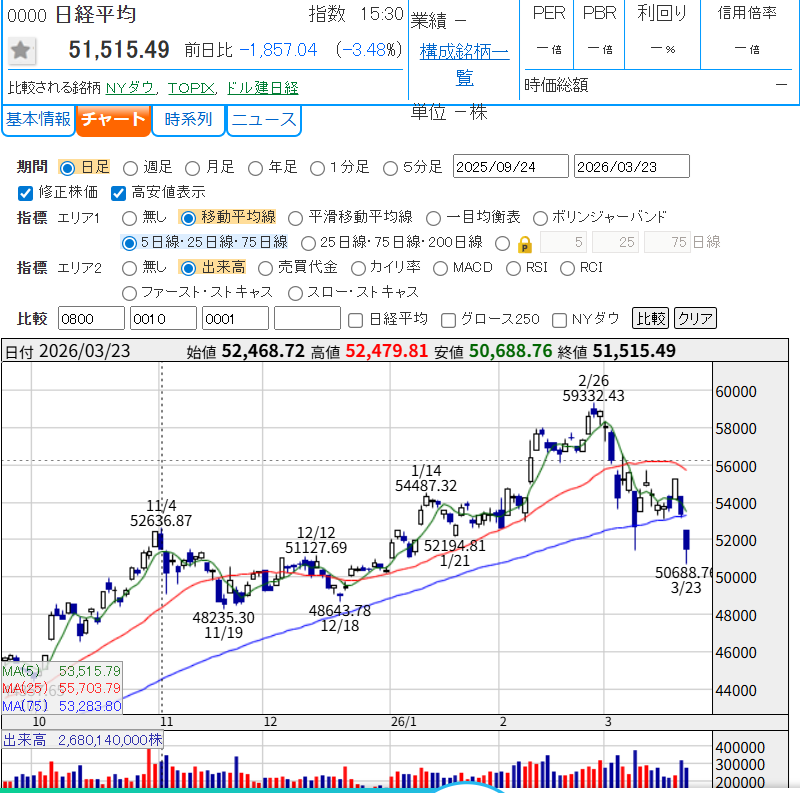Select the 週足 weekly period radio
This screenshot has height=793, width=800.
click(131, 167)
